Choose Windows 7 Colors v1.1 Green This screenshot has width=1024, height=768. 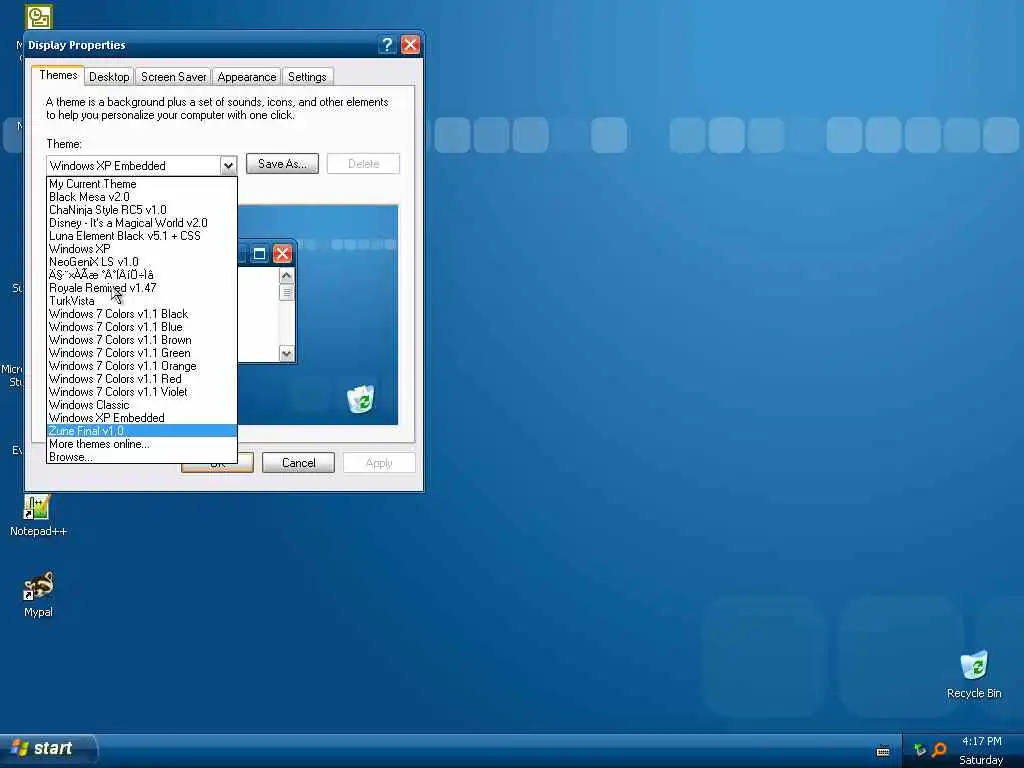coord(142,353)
